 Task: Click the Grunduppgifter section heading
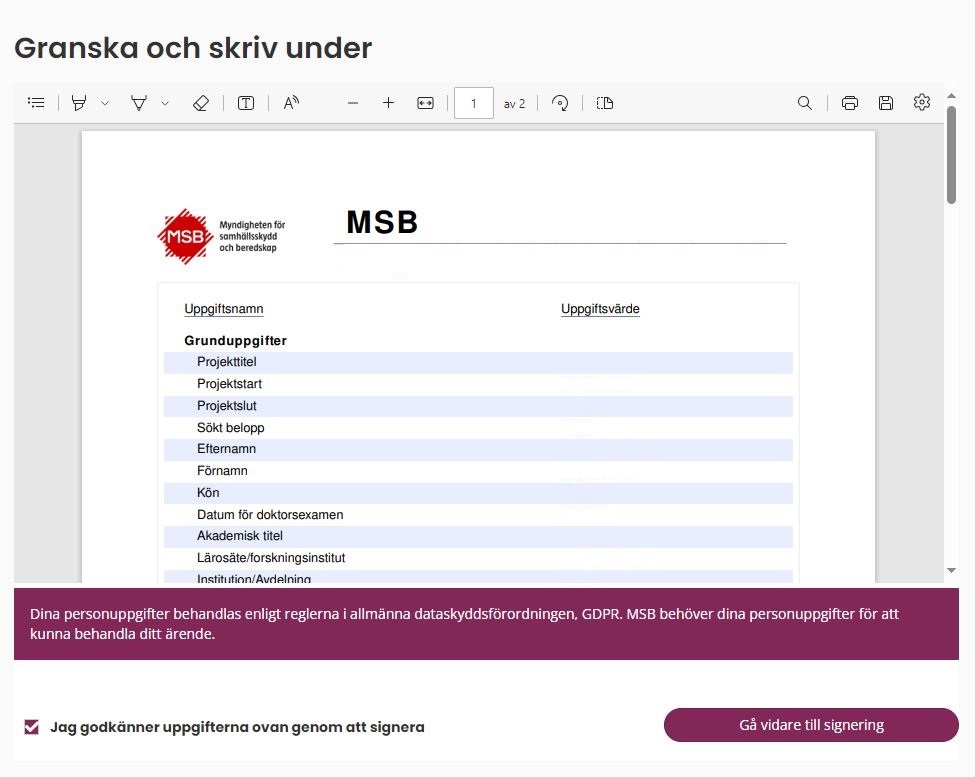click(235, 341)
